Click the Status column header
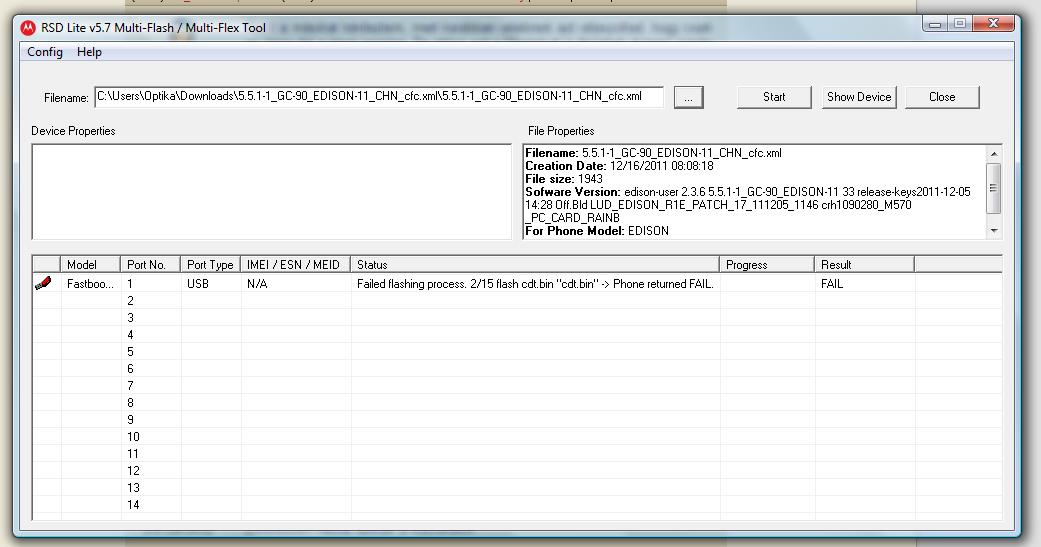Image resolution: width=1041 pixels, height=547 pixels. [535, 264]
